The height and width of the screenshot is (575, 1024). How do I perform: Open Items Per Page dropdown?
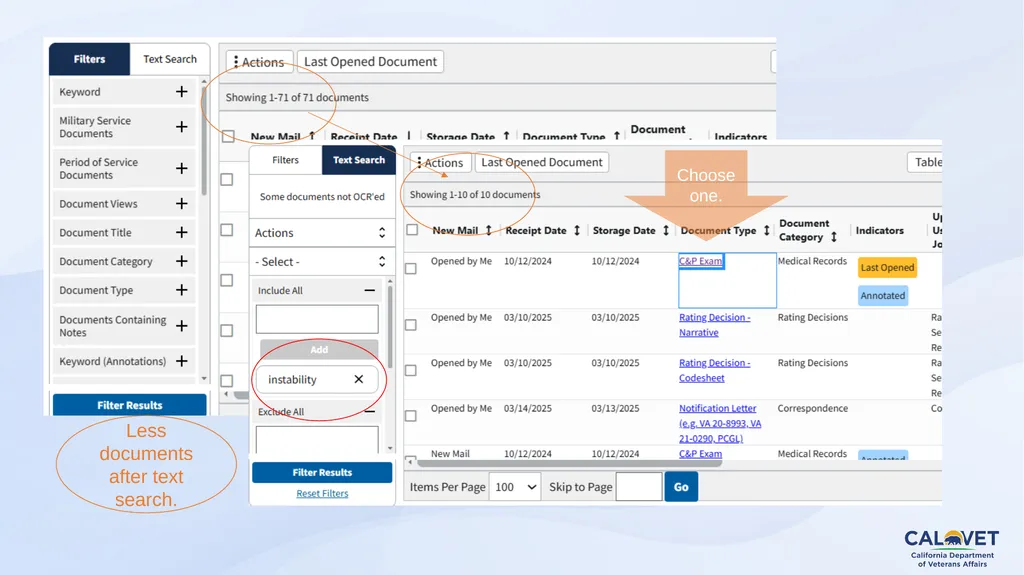(x=515, y=487)
